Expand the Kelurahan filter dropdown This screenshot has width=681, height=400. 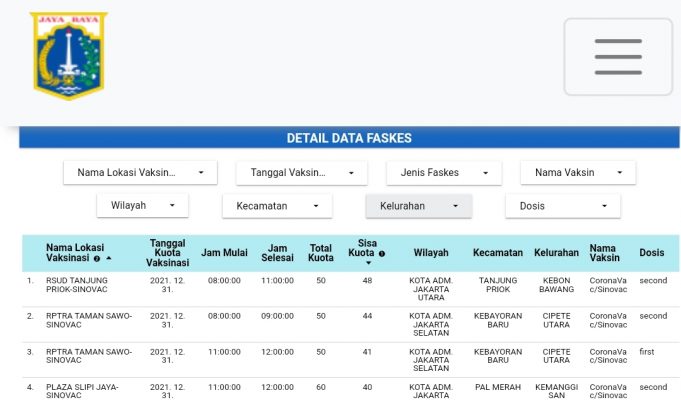pos(418,206)
